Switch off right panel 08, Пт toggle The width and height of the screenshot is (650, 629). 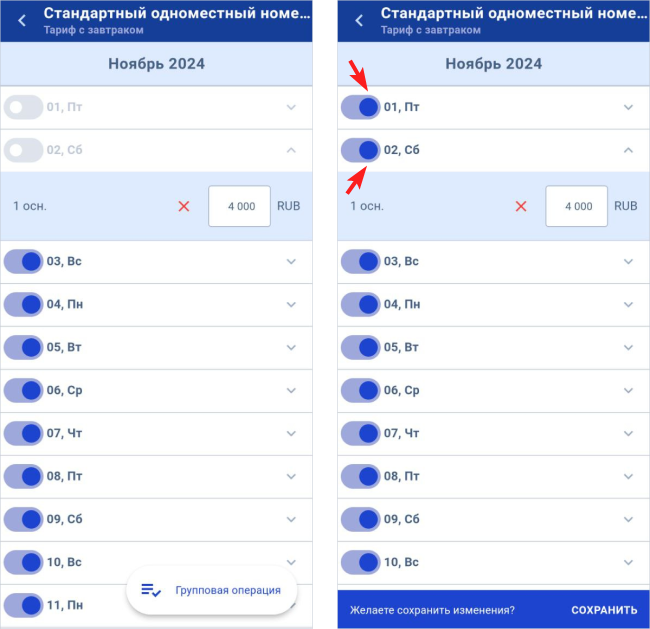tap(360, 476)
